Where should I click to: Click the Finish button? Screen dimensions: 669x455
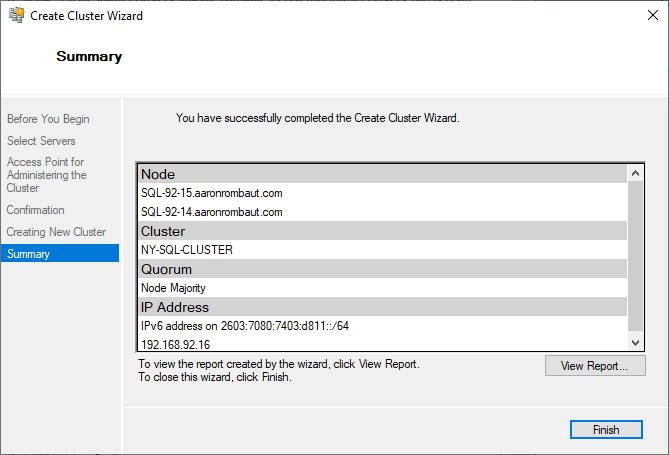click(x=605, y=430)
